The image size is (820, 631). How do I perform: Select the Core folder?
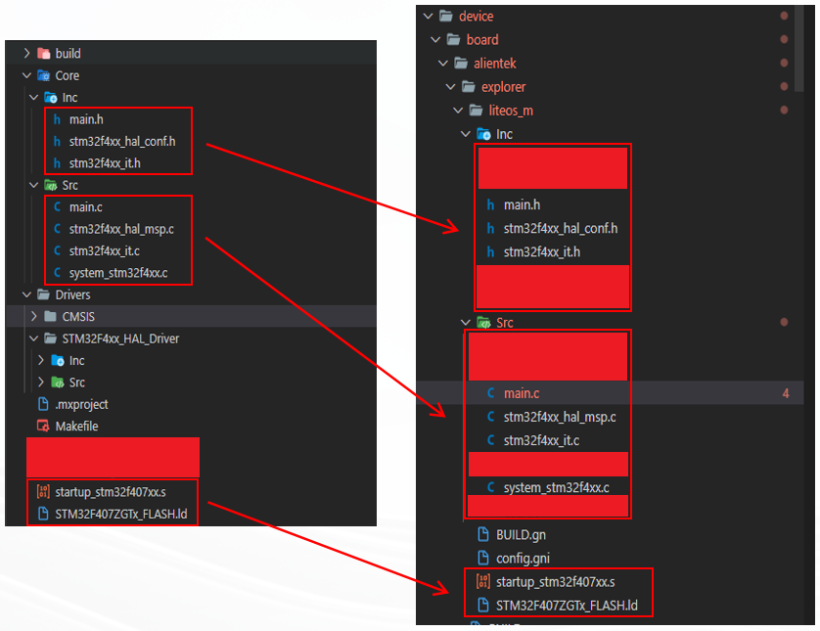(67, 76)
